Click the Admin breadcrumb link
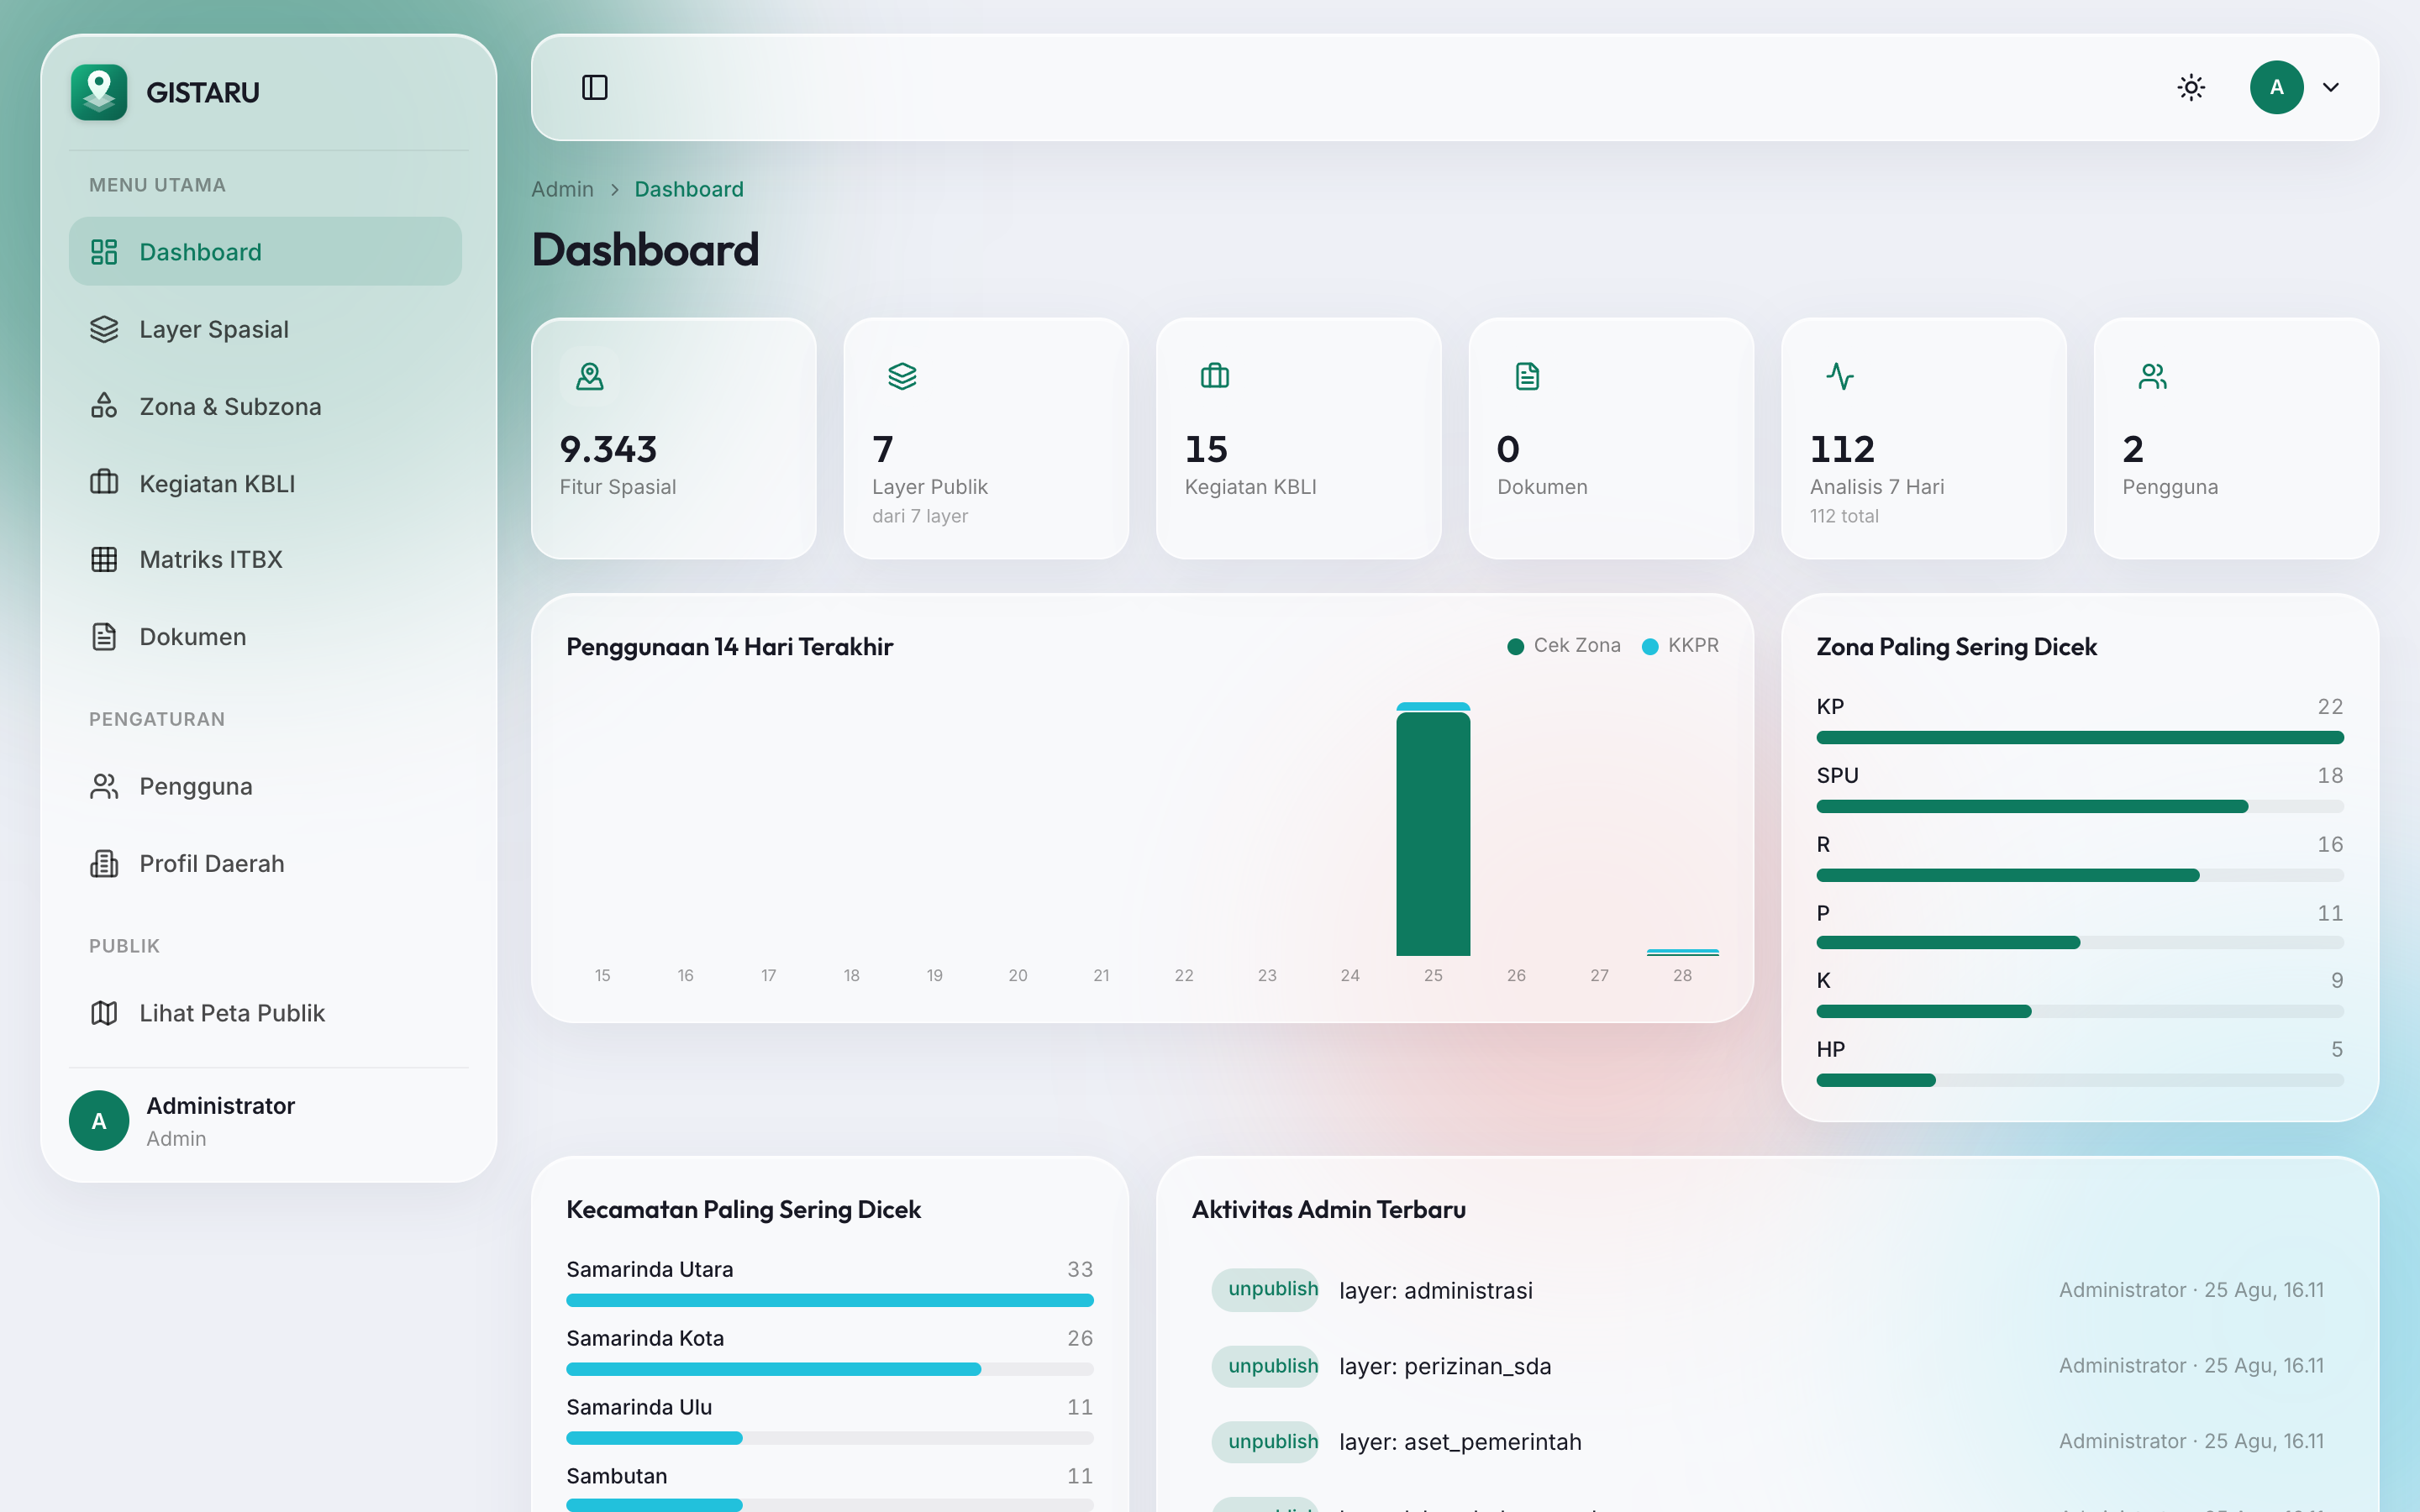 pyautogui.click(x=562, y=189)
